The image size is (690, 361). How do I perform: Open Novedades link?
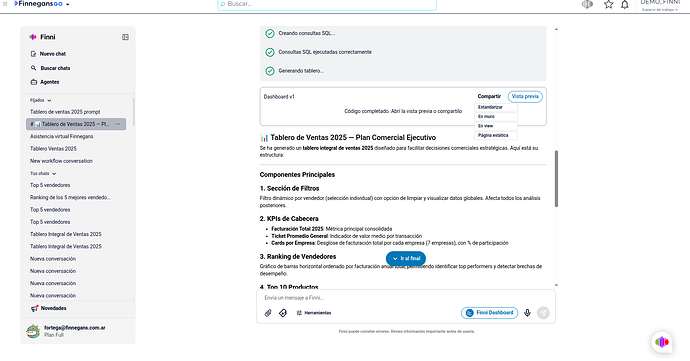pyautogui.click(x=54, y=308)
